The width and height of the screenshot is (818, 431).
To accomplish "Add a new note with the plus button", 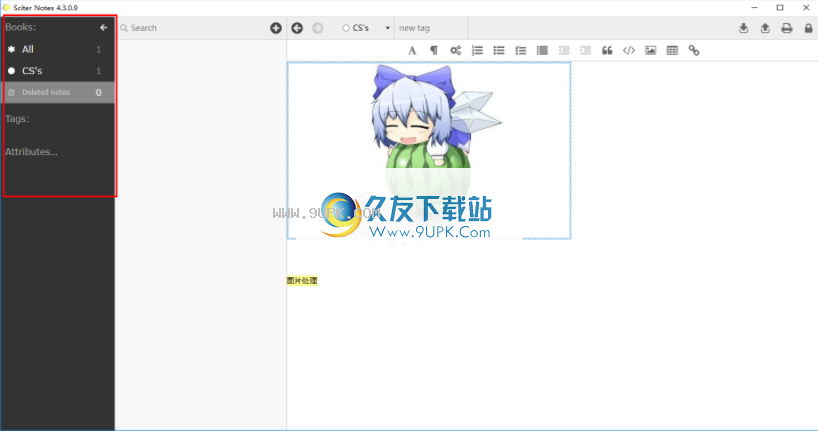I will [276, 28].
